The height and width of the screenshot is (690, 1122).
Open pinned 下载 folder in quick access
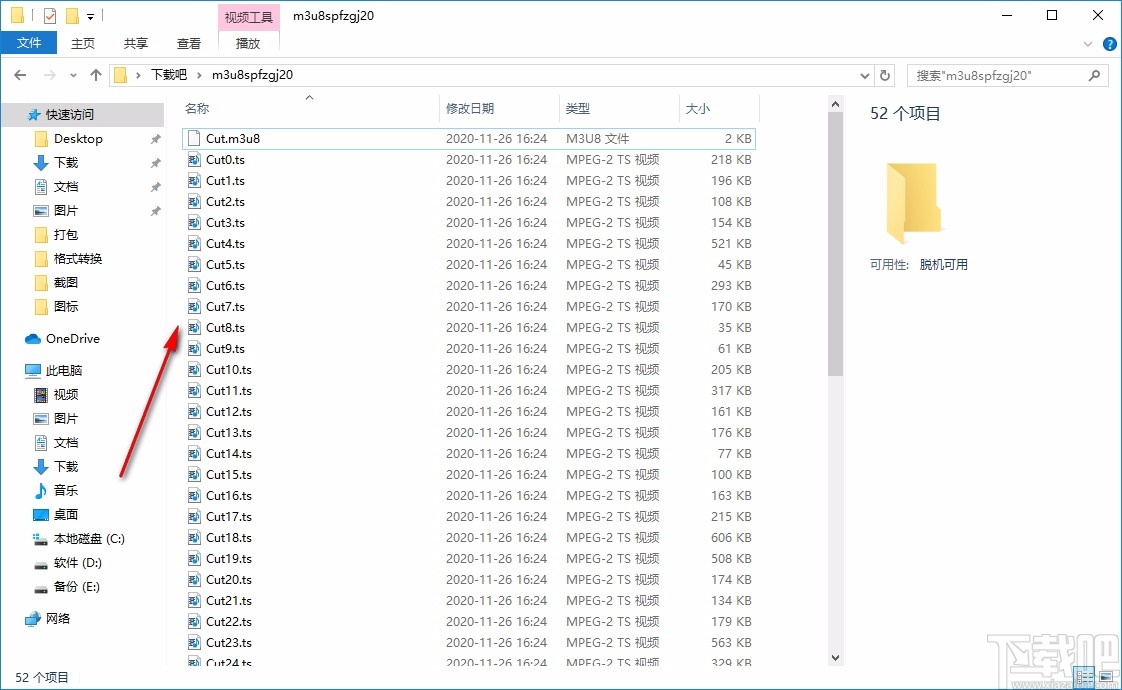(x=66, y=162)
